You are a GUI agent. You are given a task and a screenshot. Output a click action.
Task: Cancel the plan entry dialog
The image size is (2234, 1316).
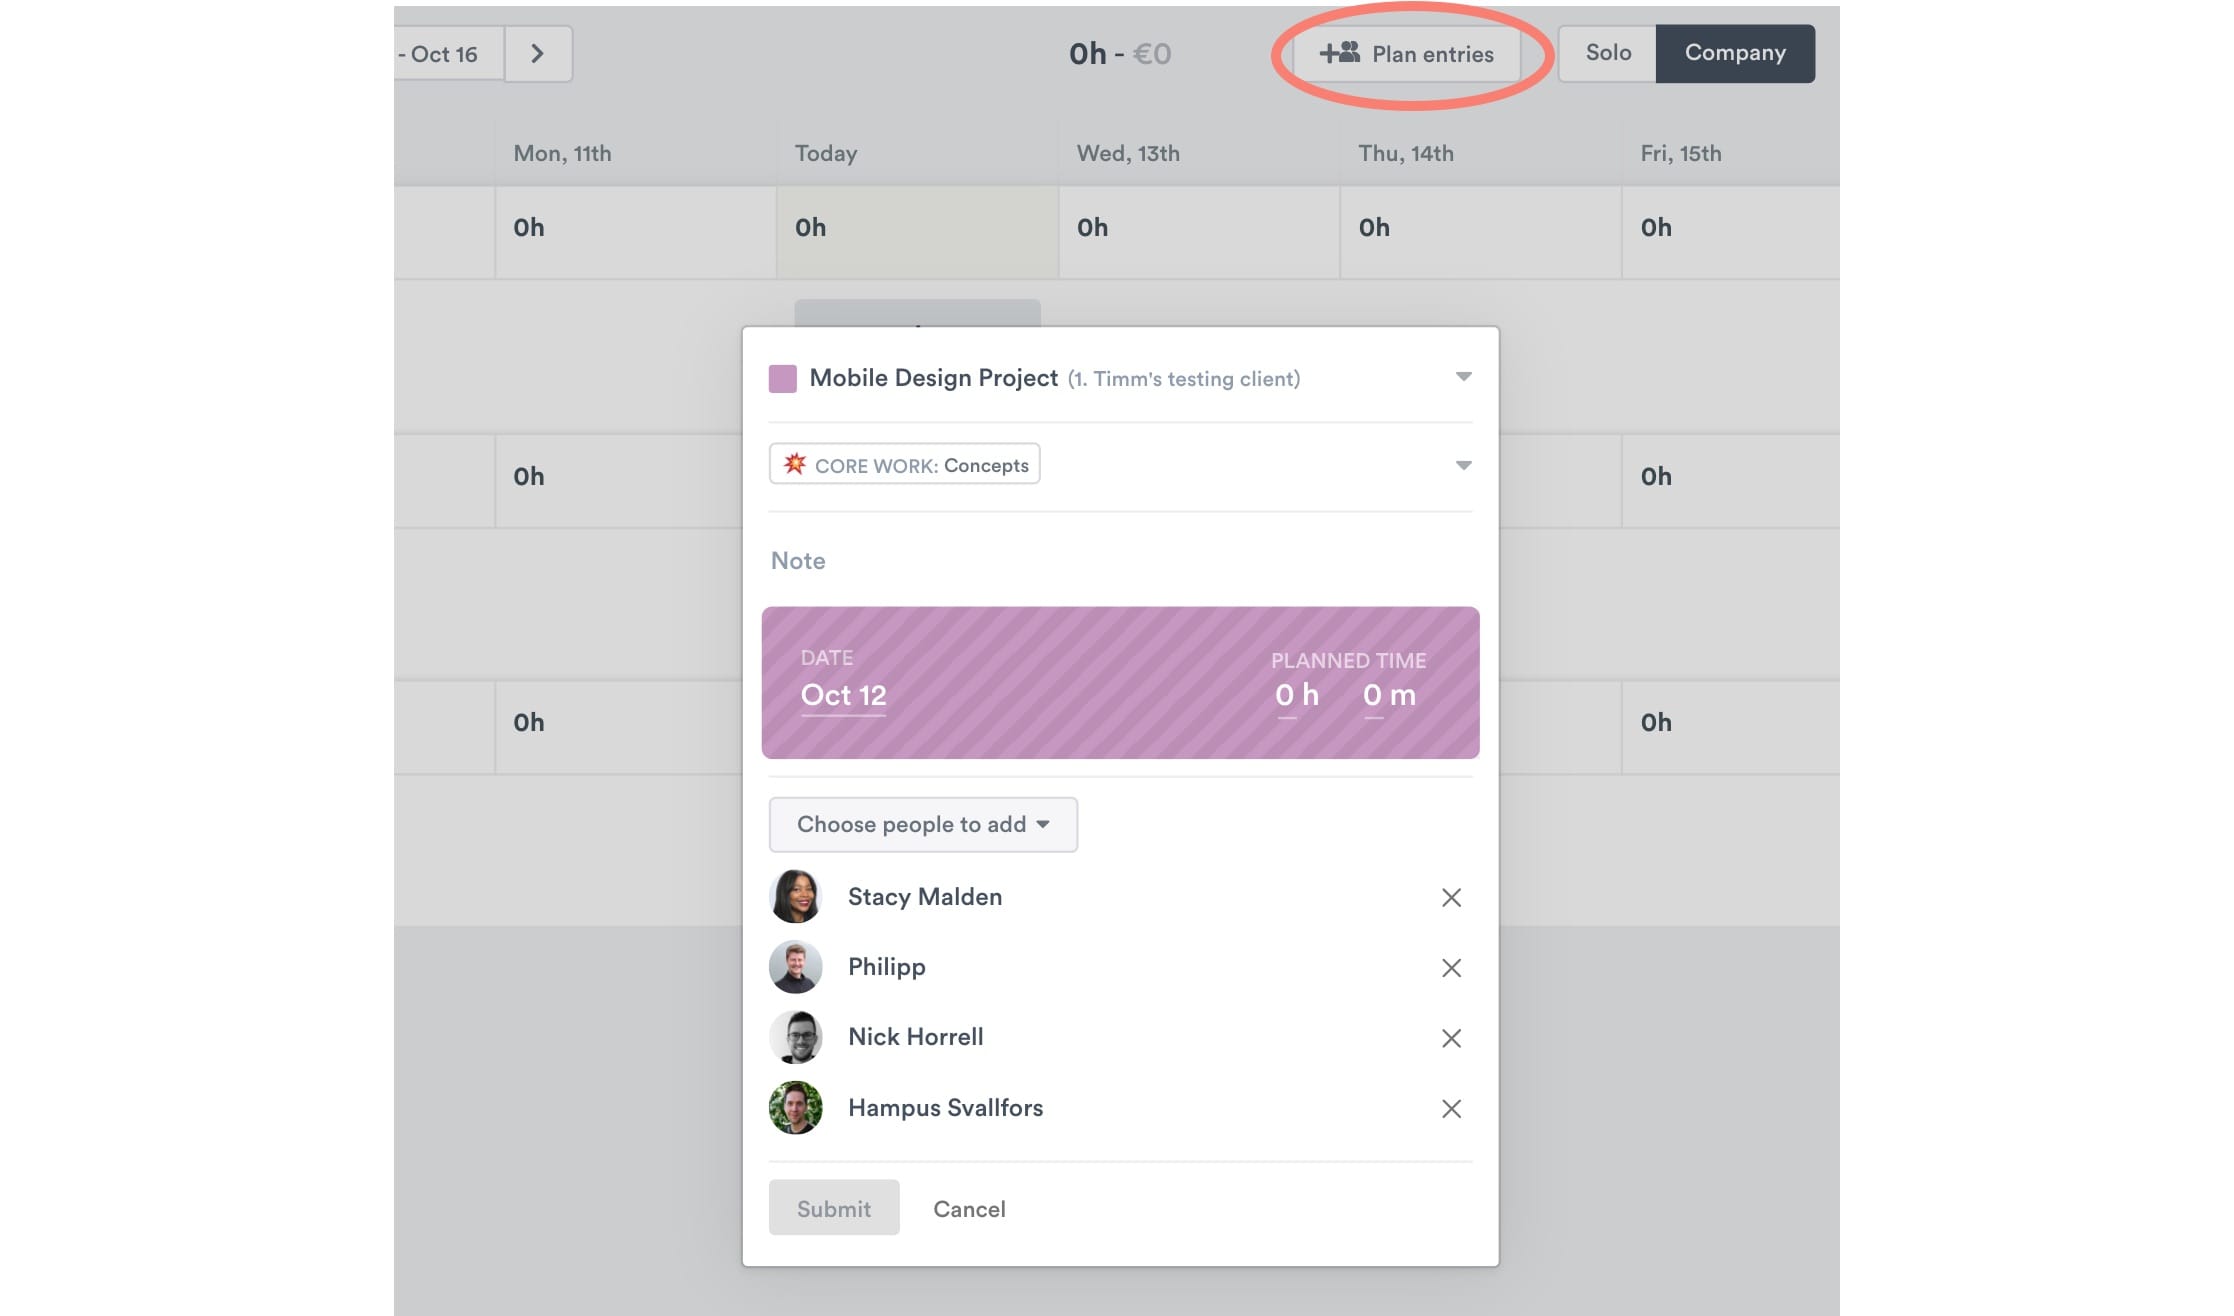(969, 1208)
